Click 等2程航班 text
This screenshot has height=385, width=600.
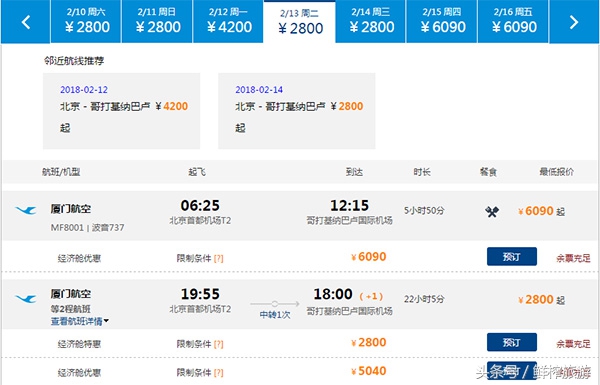point(70,309)
